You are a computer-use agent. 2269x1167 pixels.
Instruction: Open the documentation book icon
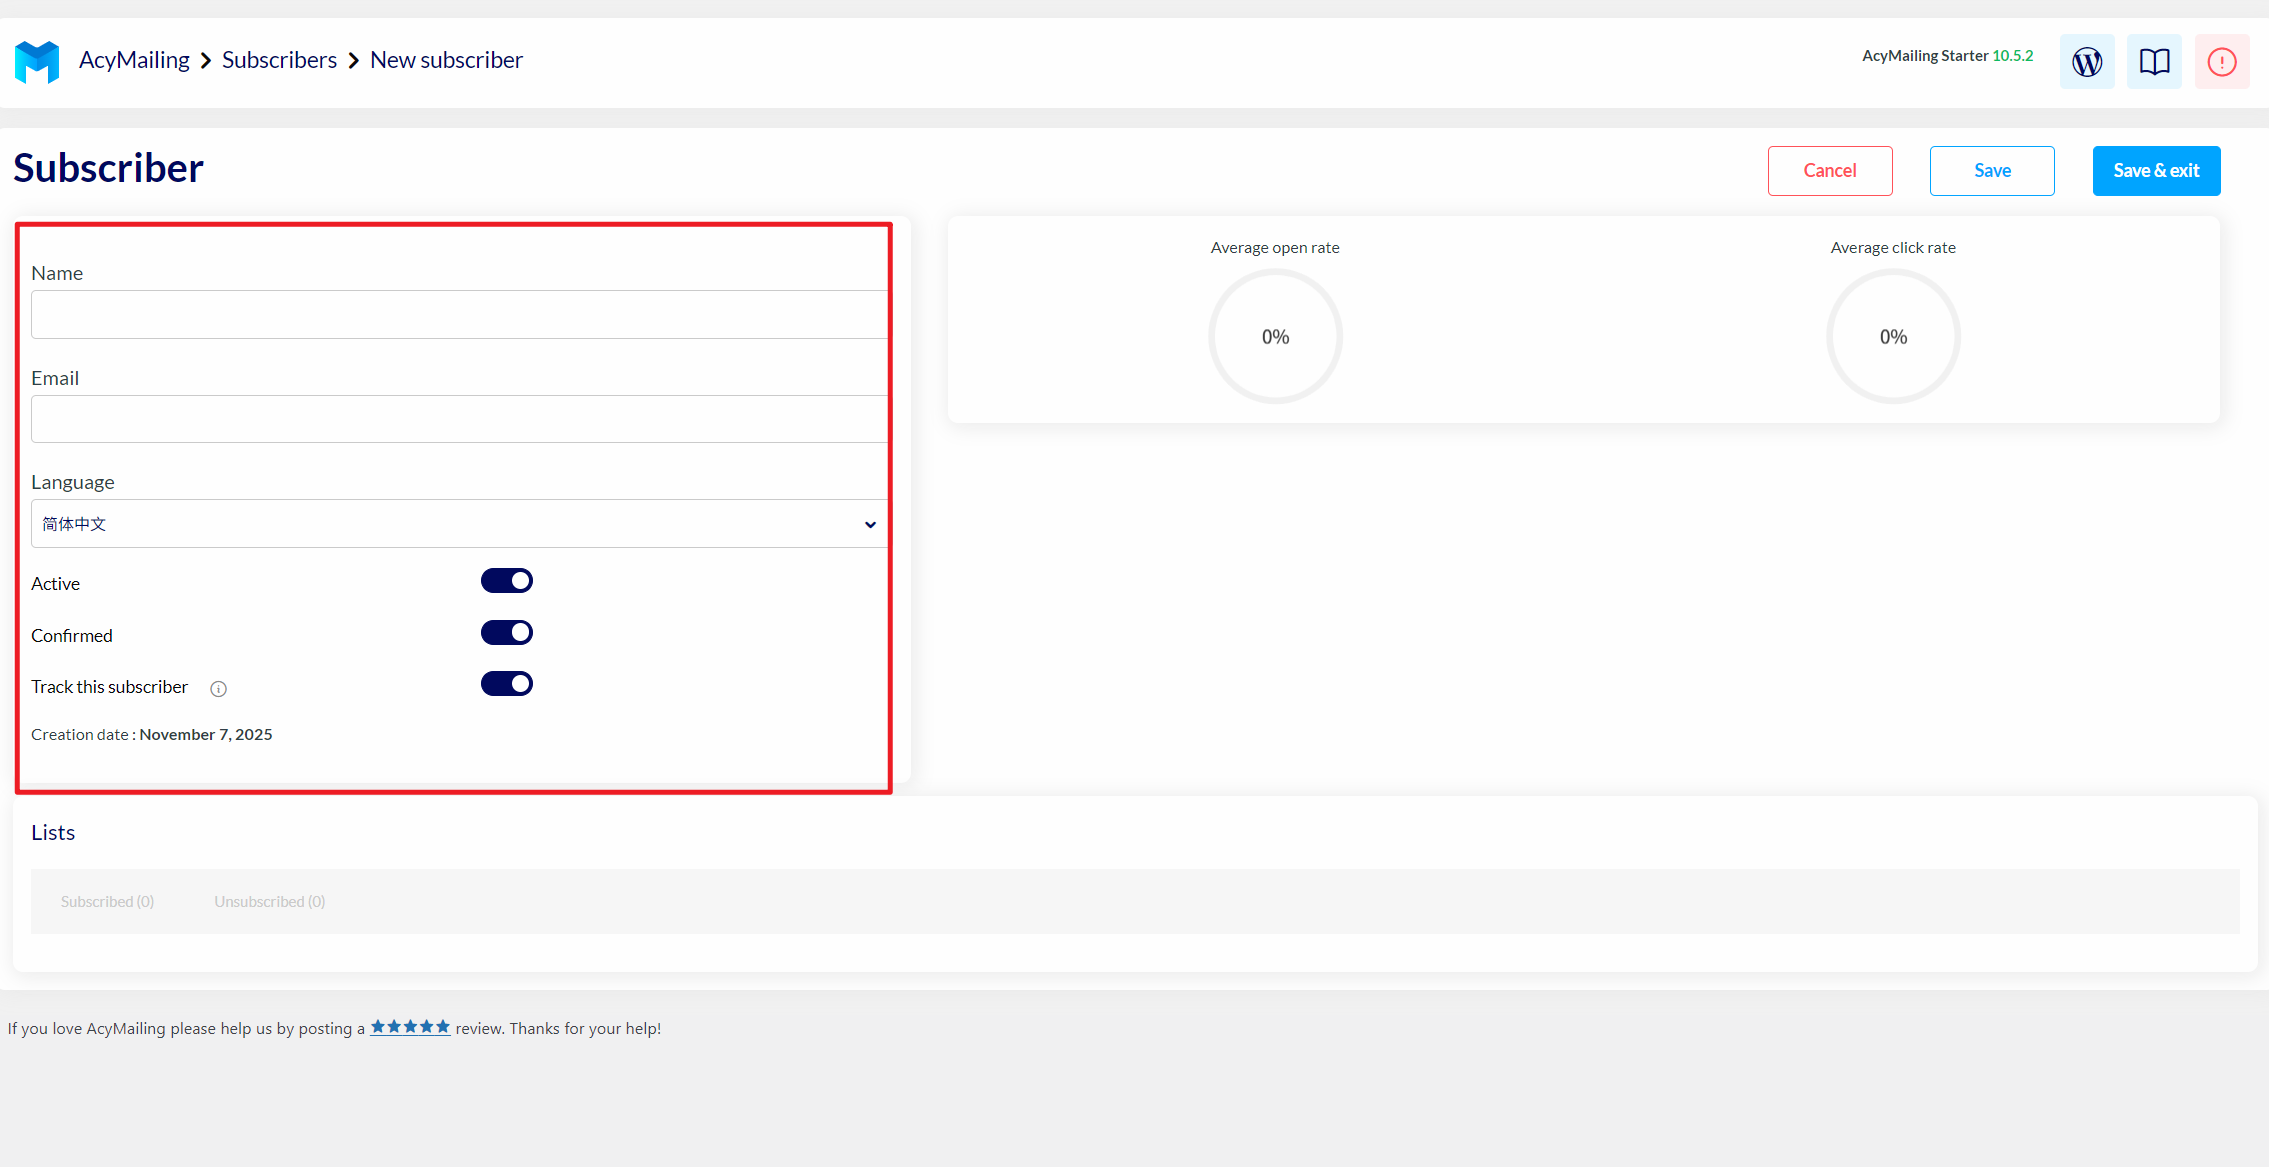tap(2154, 62)
